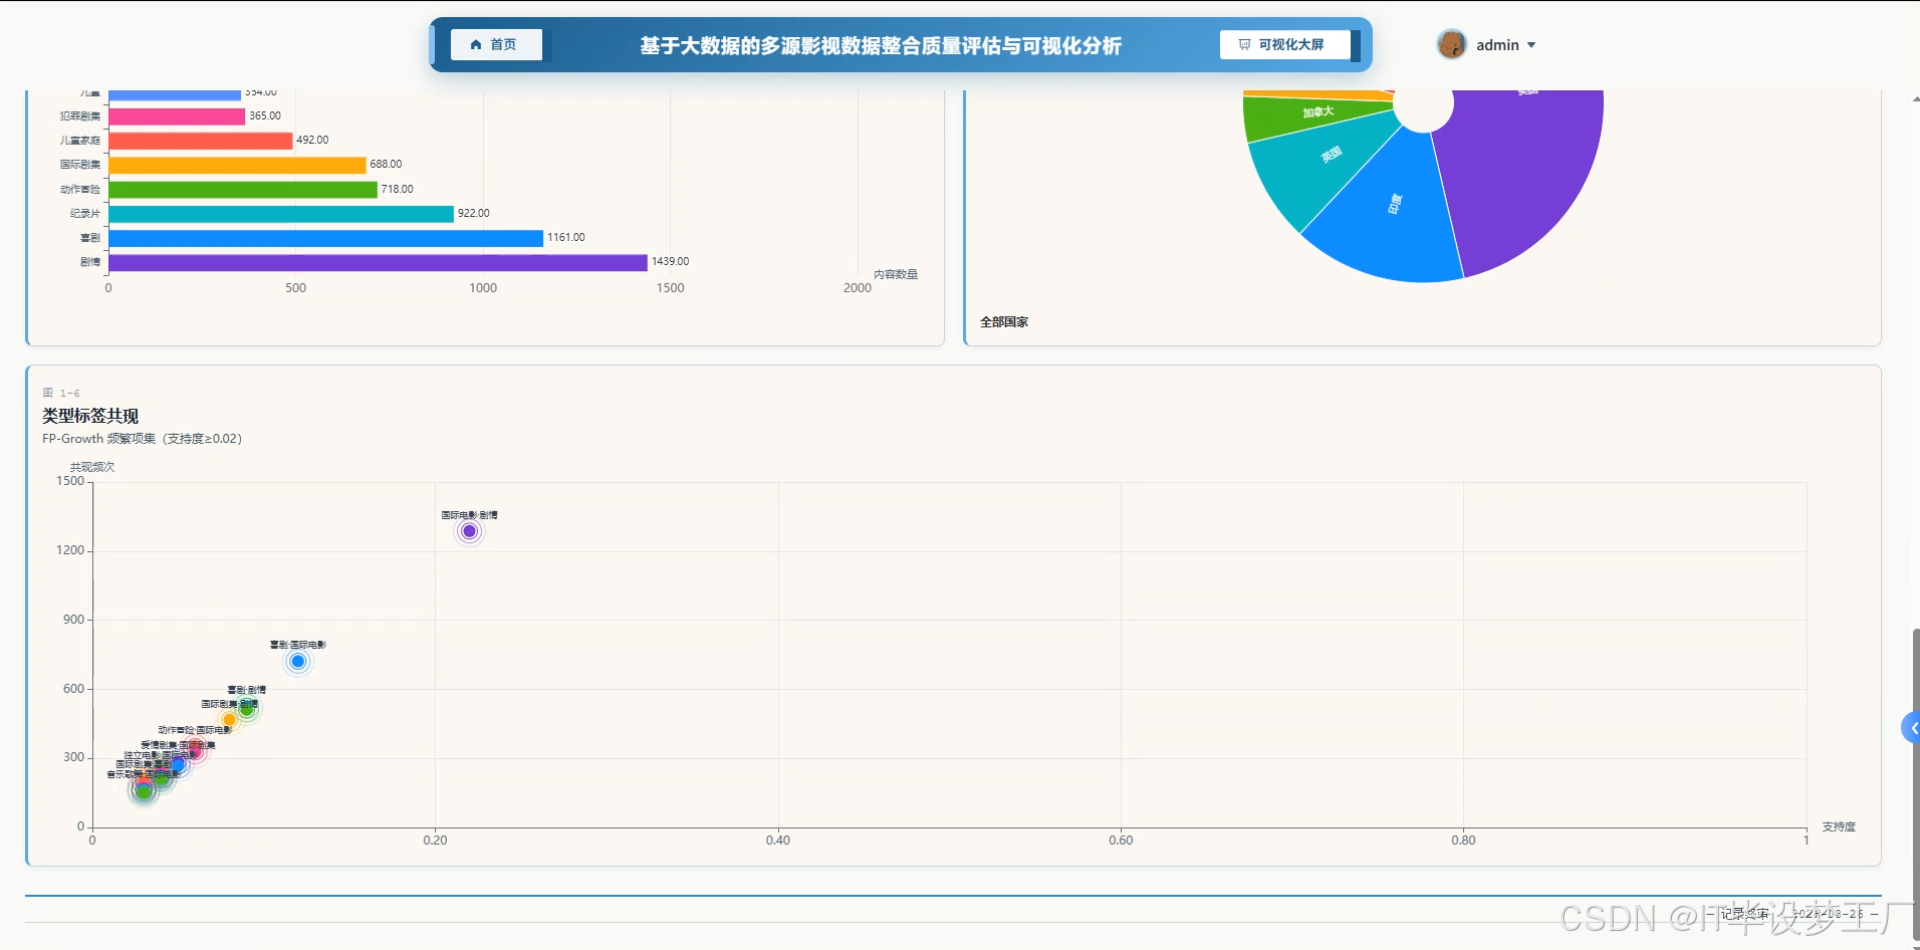The height and width of the screenshot is (950, 1920).
Task: Click the admin username text
Action: click(x=1497, y=45)
